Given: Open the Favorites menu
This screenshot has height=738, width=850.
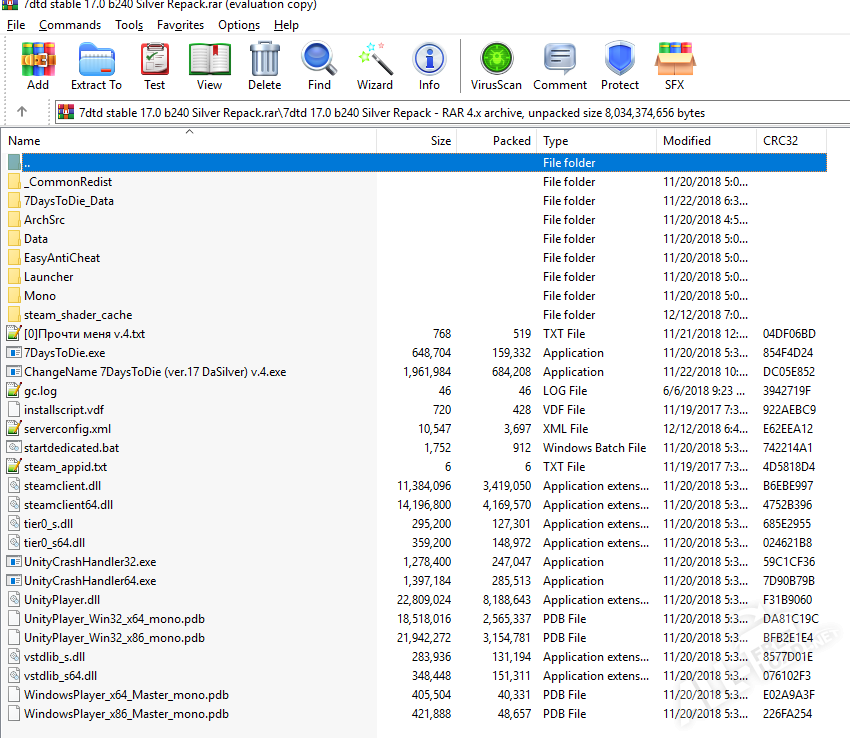Looking at the screenshot, I should [x=180, y=25].
